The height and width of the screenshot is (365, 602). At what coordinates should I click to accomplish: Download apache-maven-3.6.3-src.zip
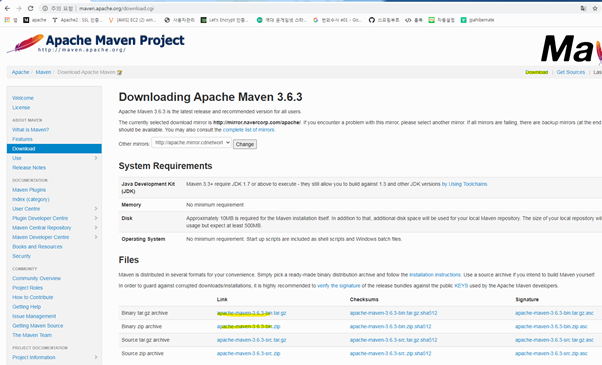[248, 353]
